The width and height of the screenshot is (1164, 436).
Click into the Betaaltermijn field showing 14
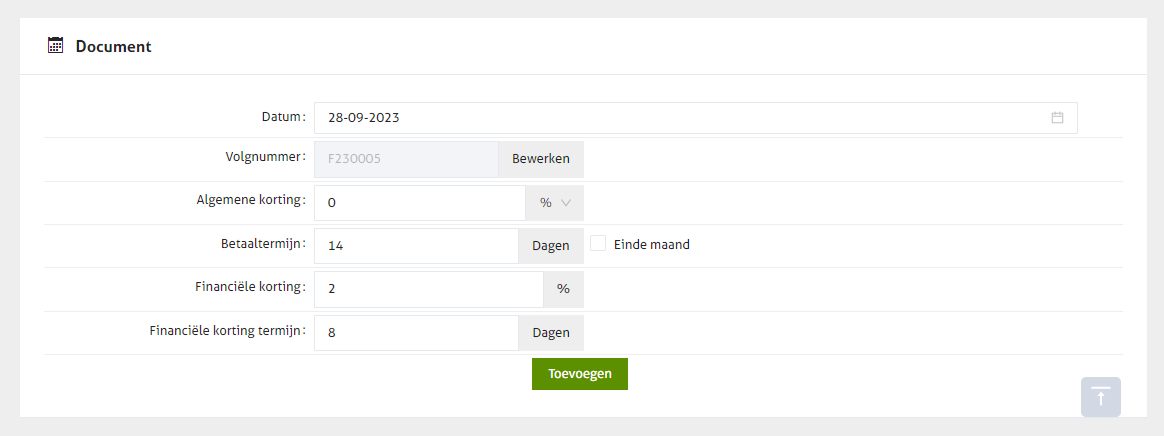[x=415, y=246]
